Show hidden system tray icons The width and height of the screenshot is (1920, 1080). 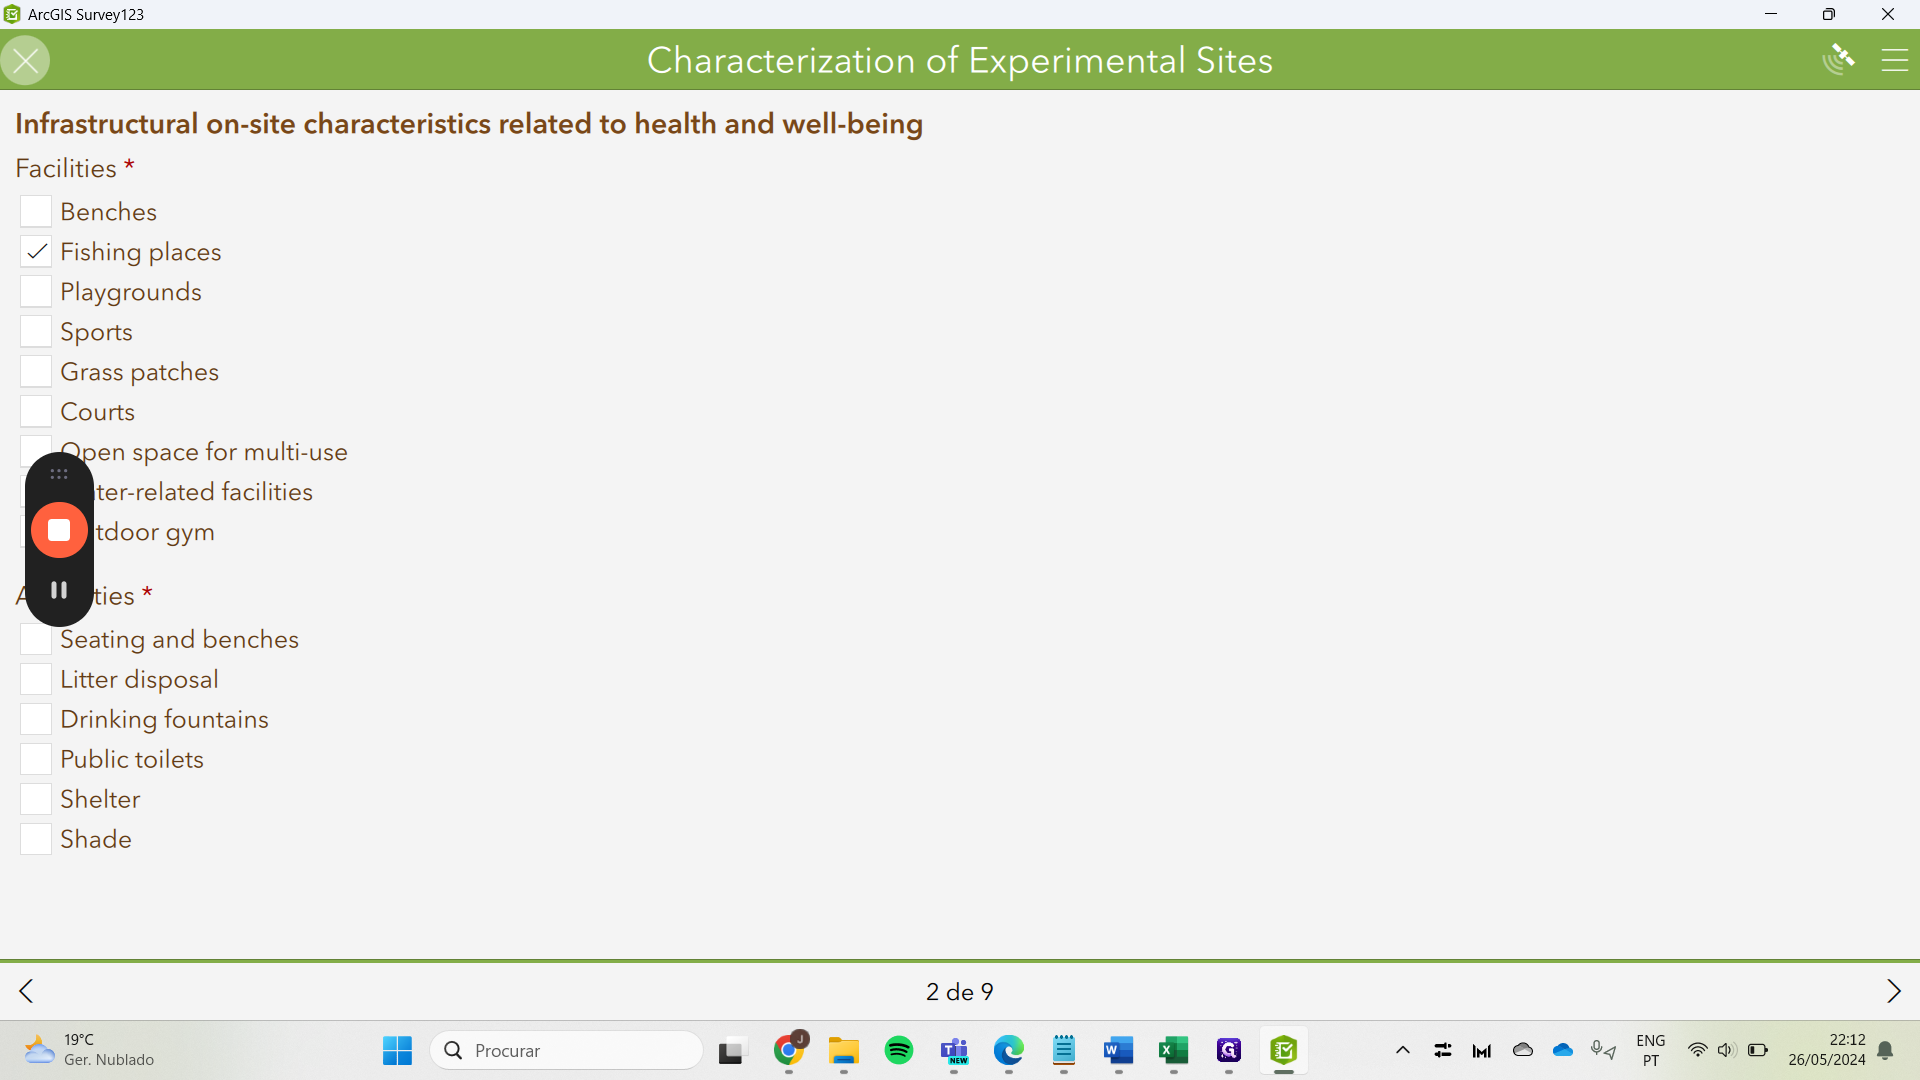pyautogui.click(x=1402, y=1050)
